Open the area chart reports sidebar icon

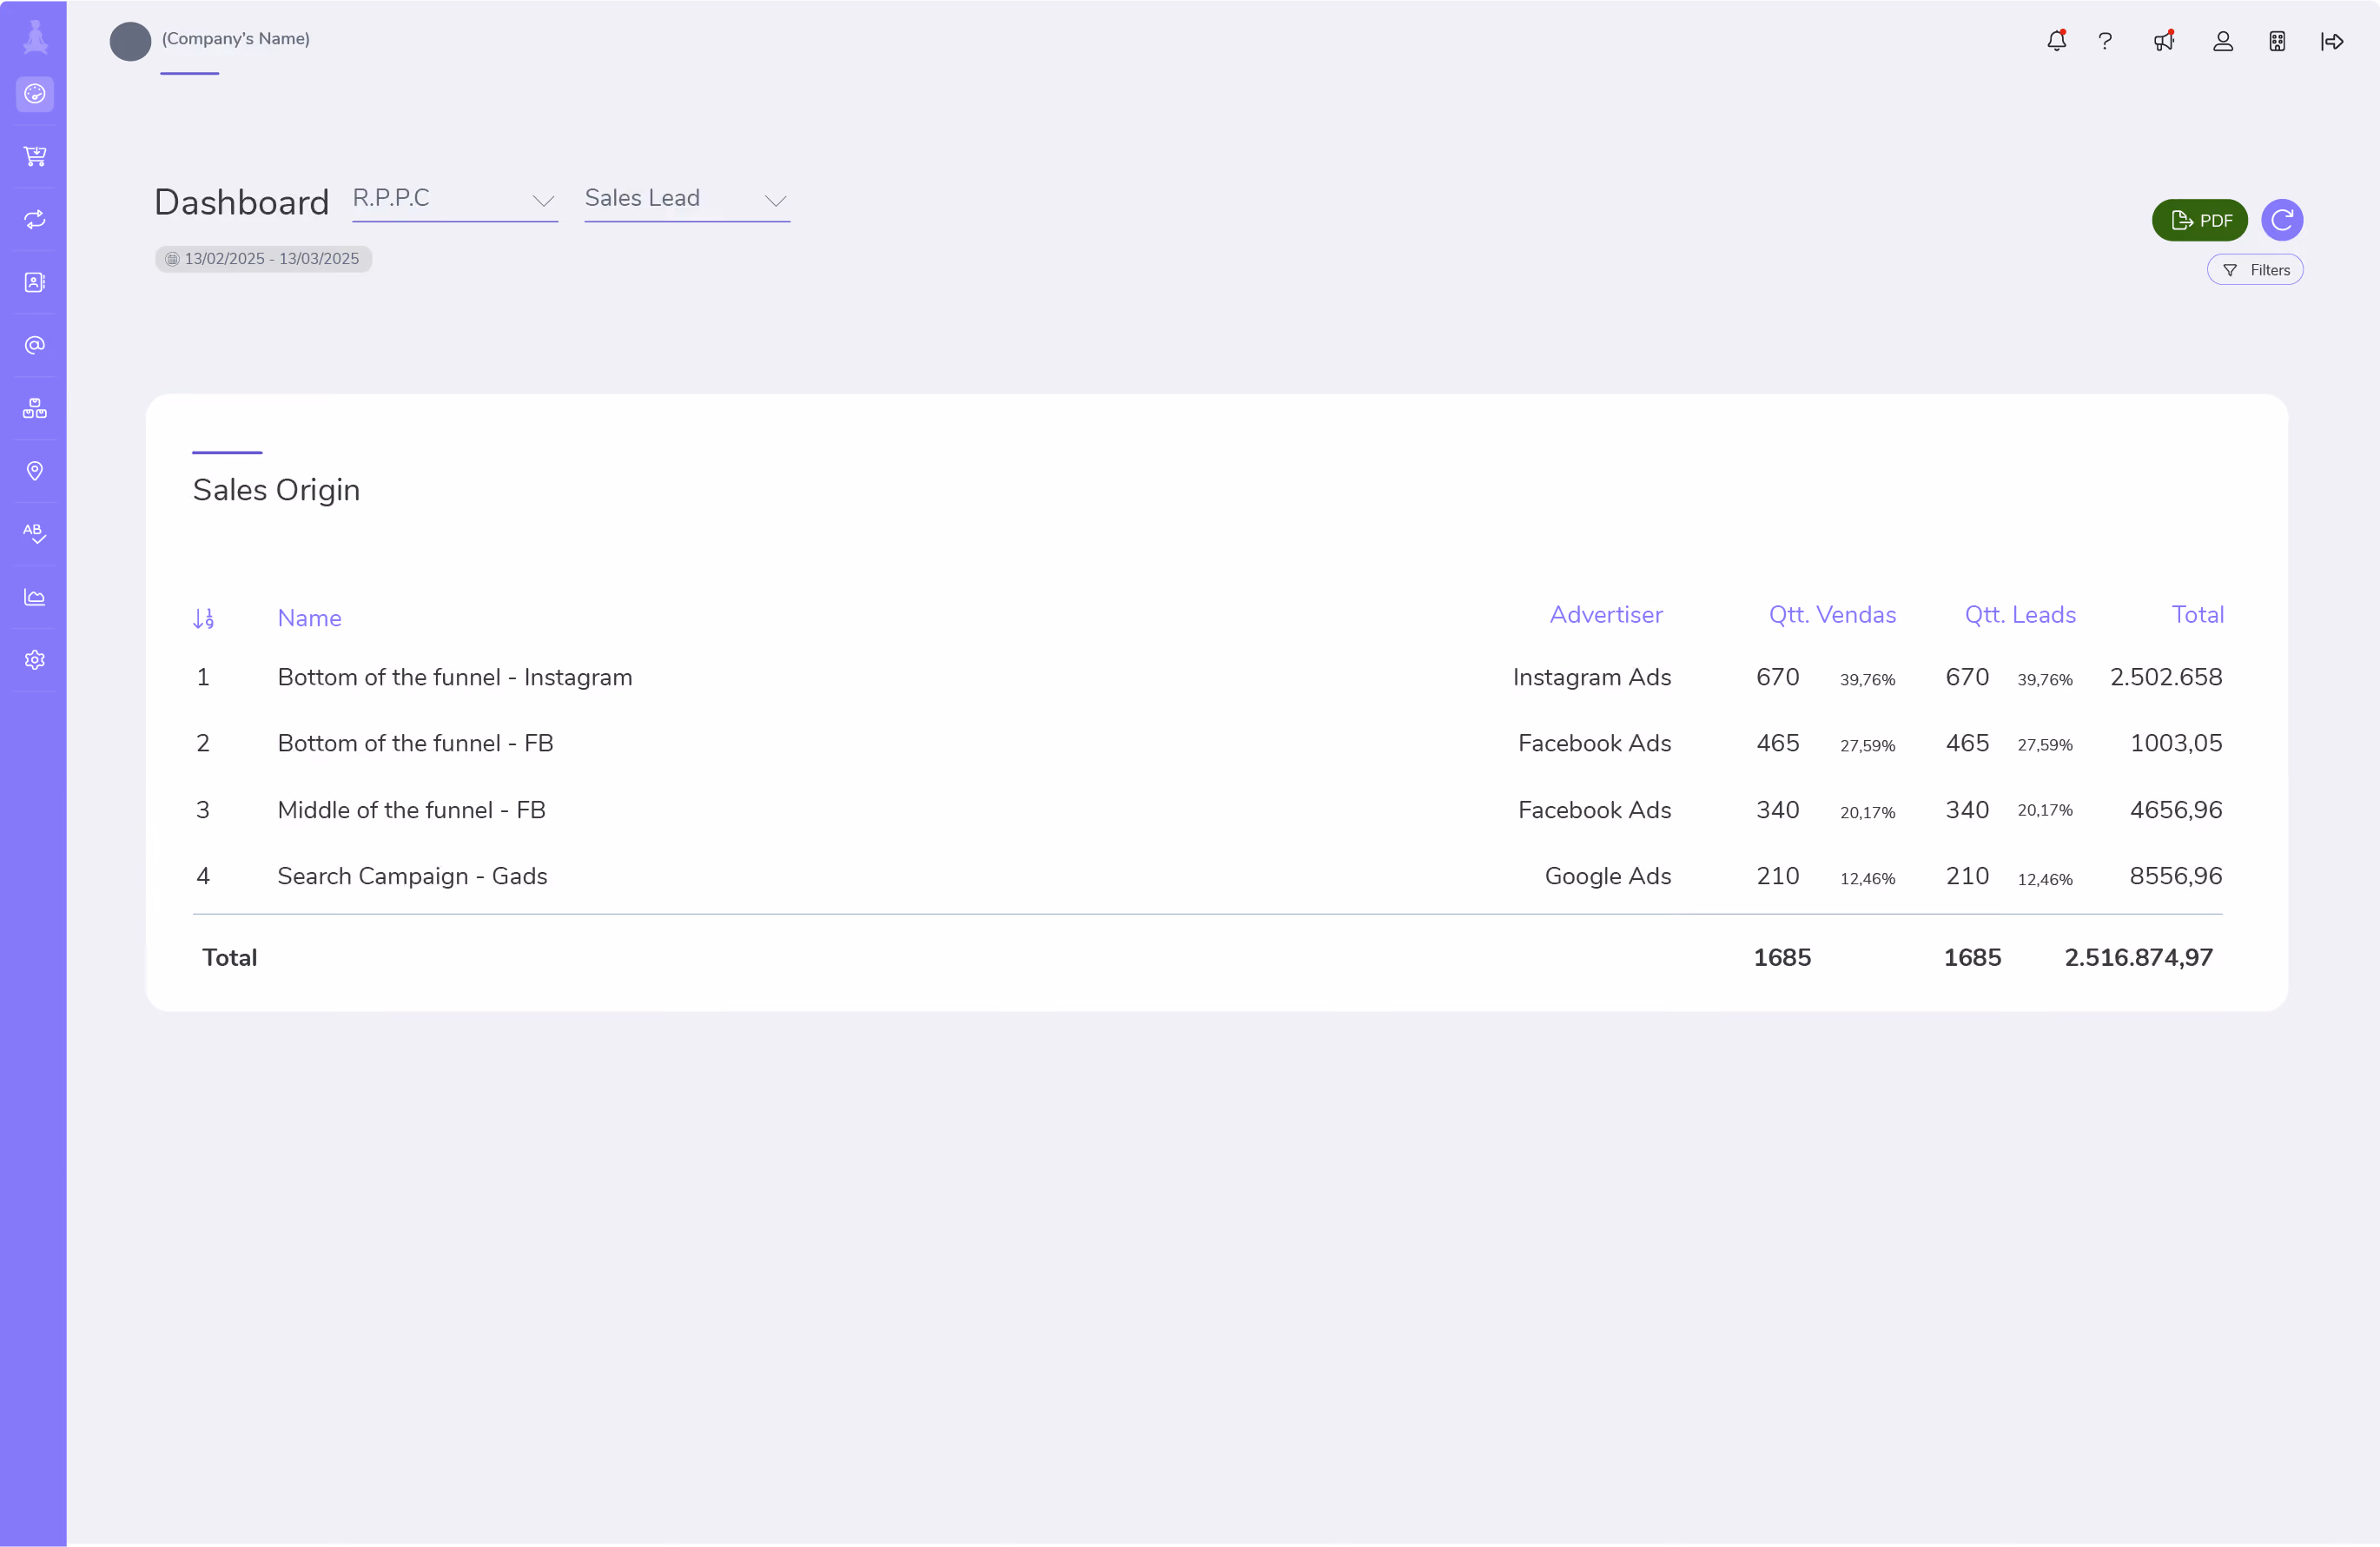point(35,597)
